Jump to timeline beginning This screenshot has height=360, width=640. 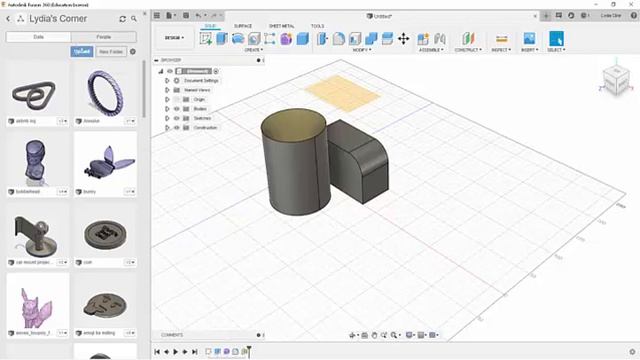[x=157, y=351]
